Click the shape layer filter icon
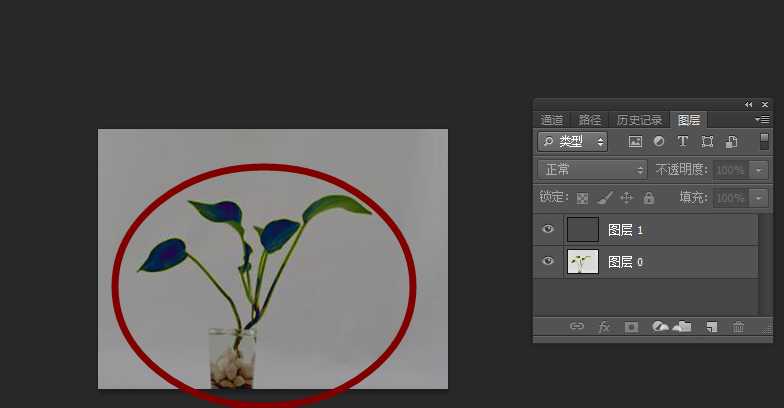 tap(707, 142)
